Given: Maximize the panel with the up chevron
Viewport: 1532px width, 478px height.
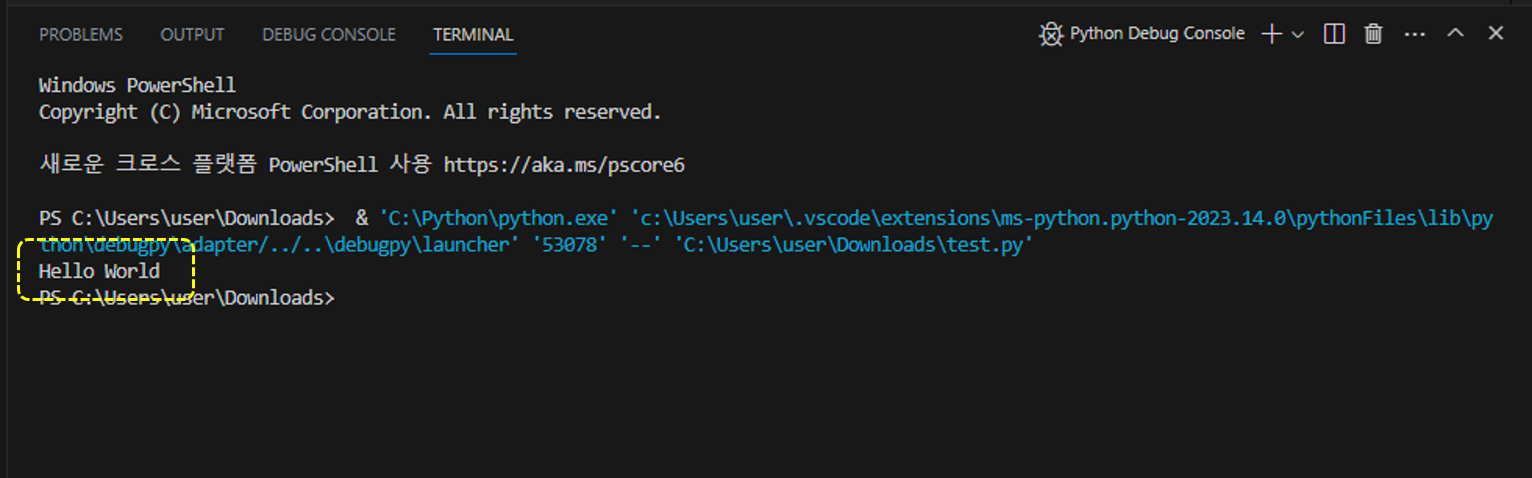Looking at the screenshot, I should click(1456, 33).
